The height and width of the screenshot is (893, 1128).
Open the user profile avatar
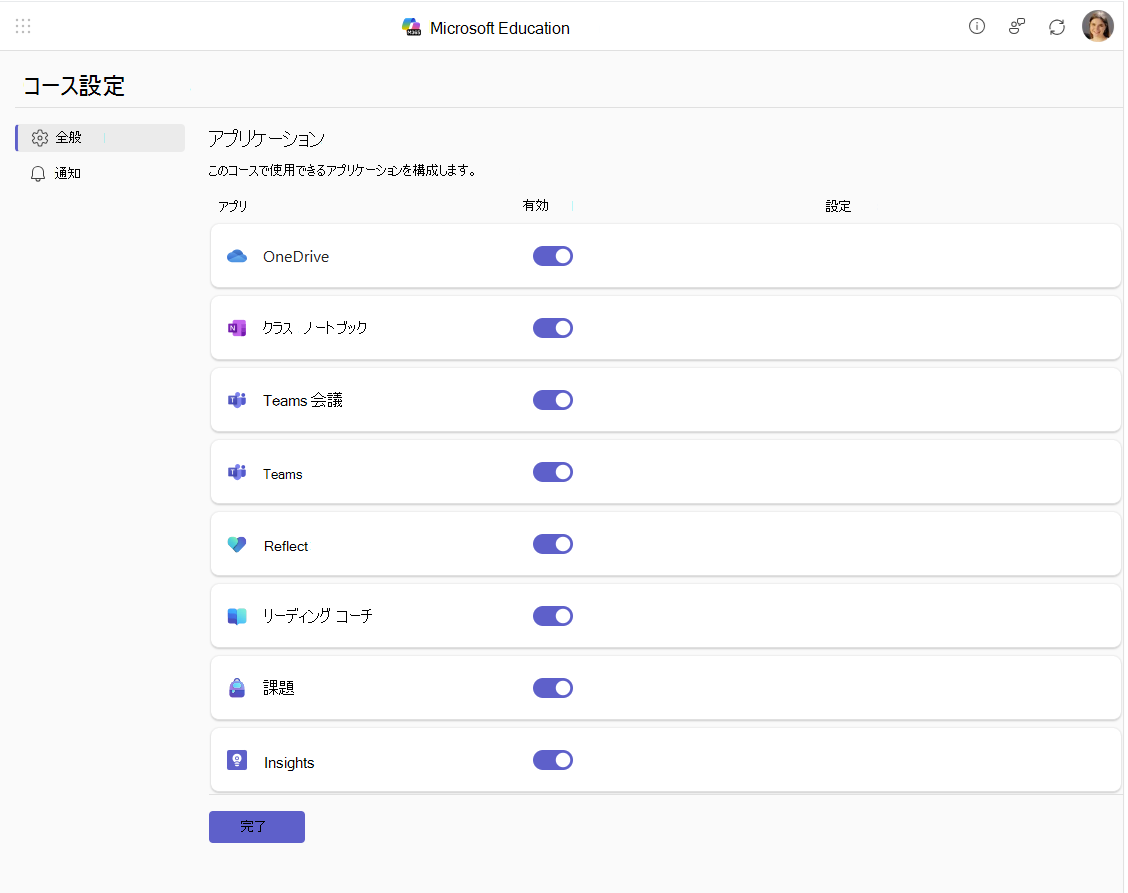click(1097, 27)
